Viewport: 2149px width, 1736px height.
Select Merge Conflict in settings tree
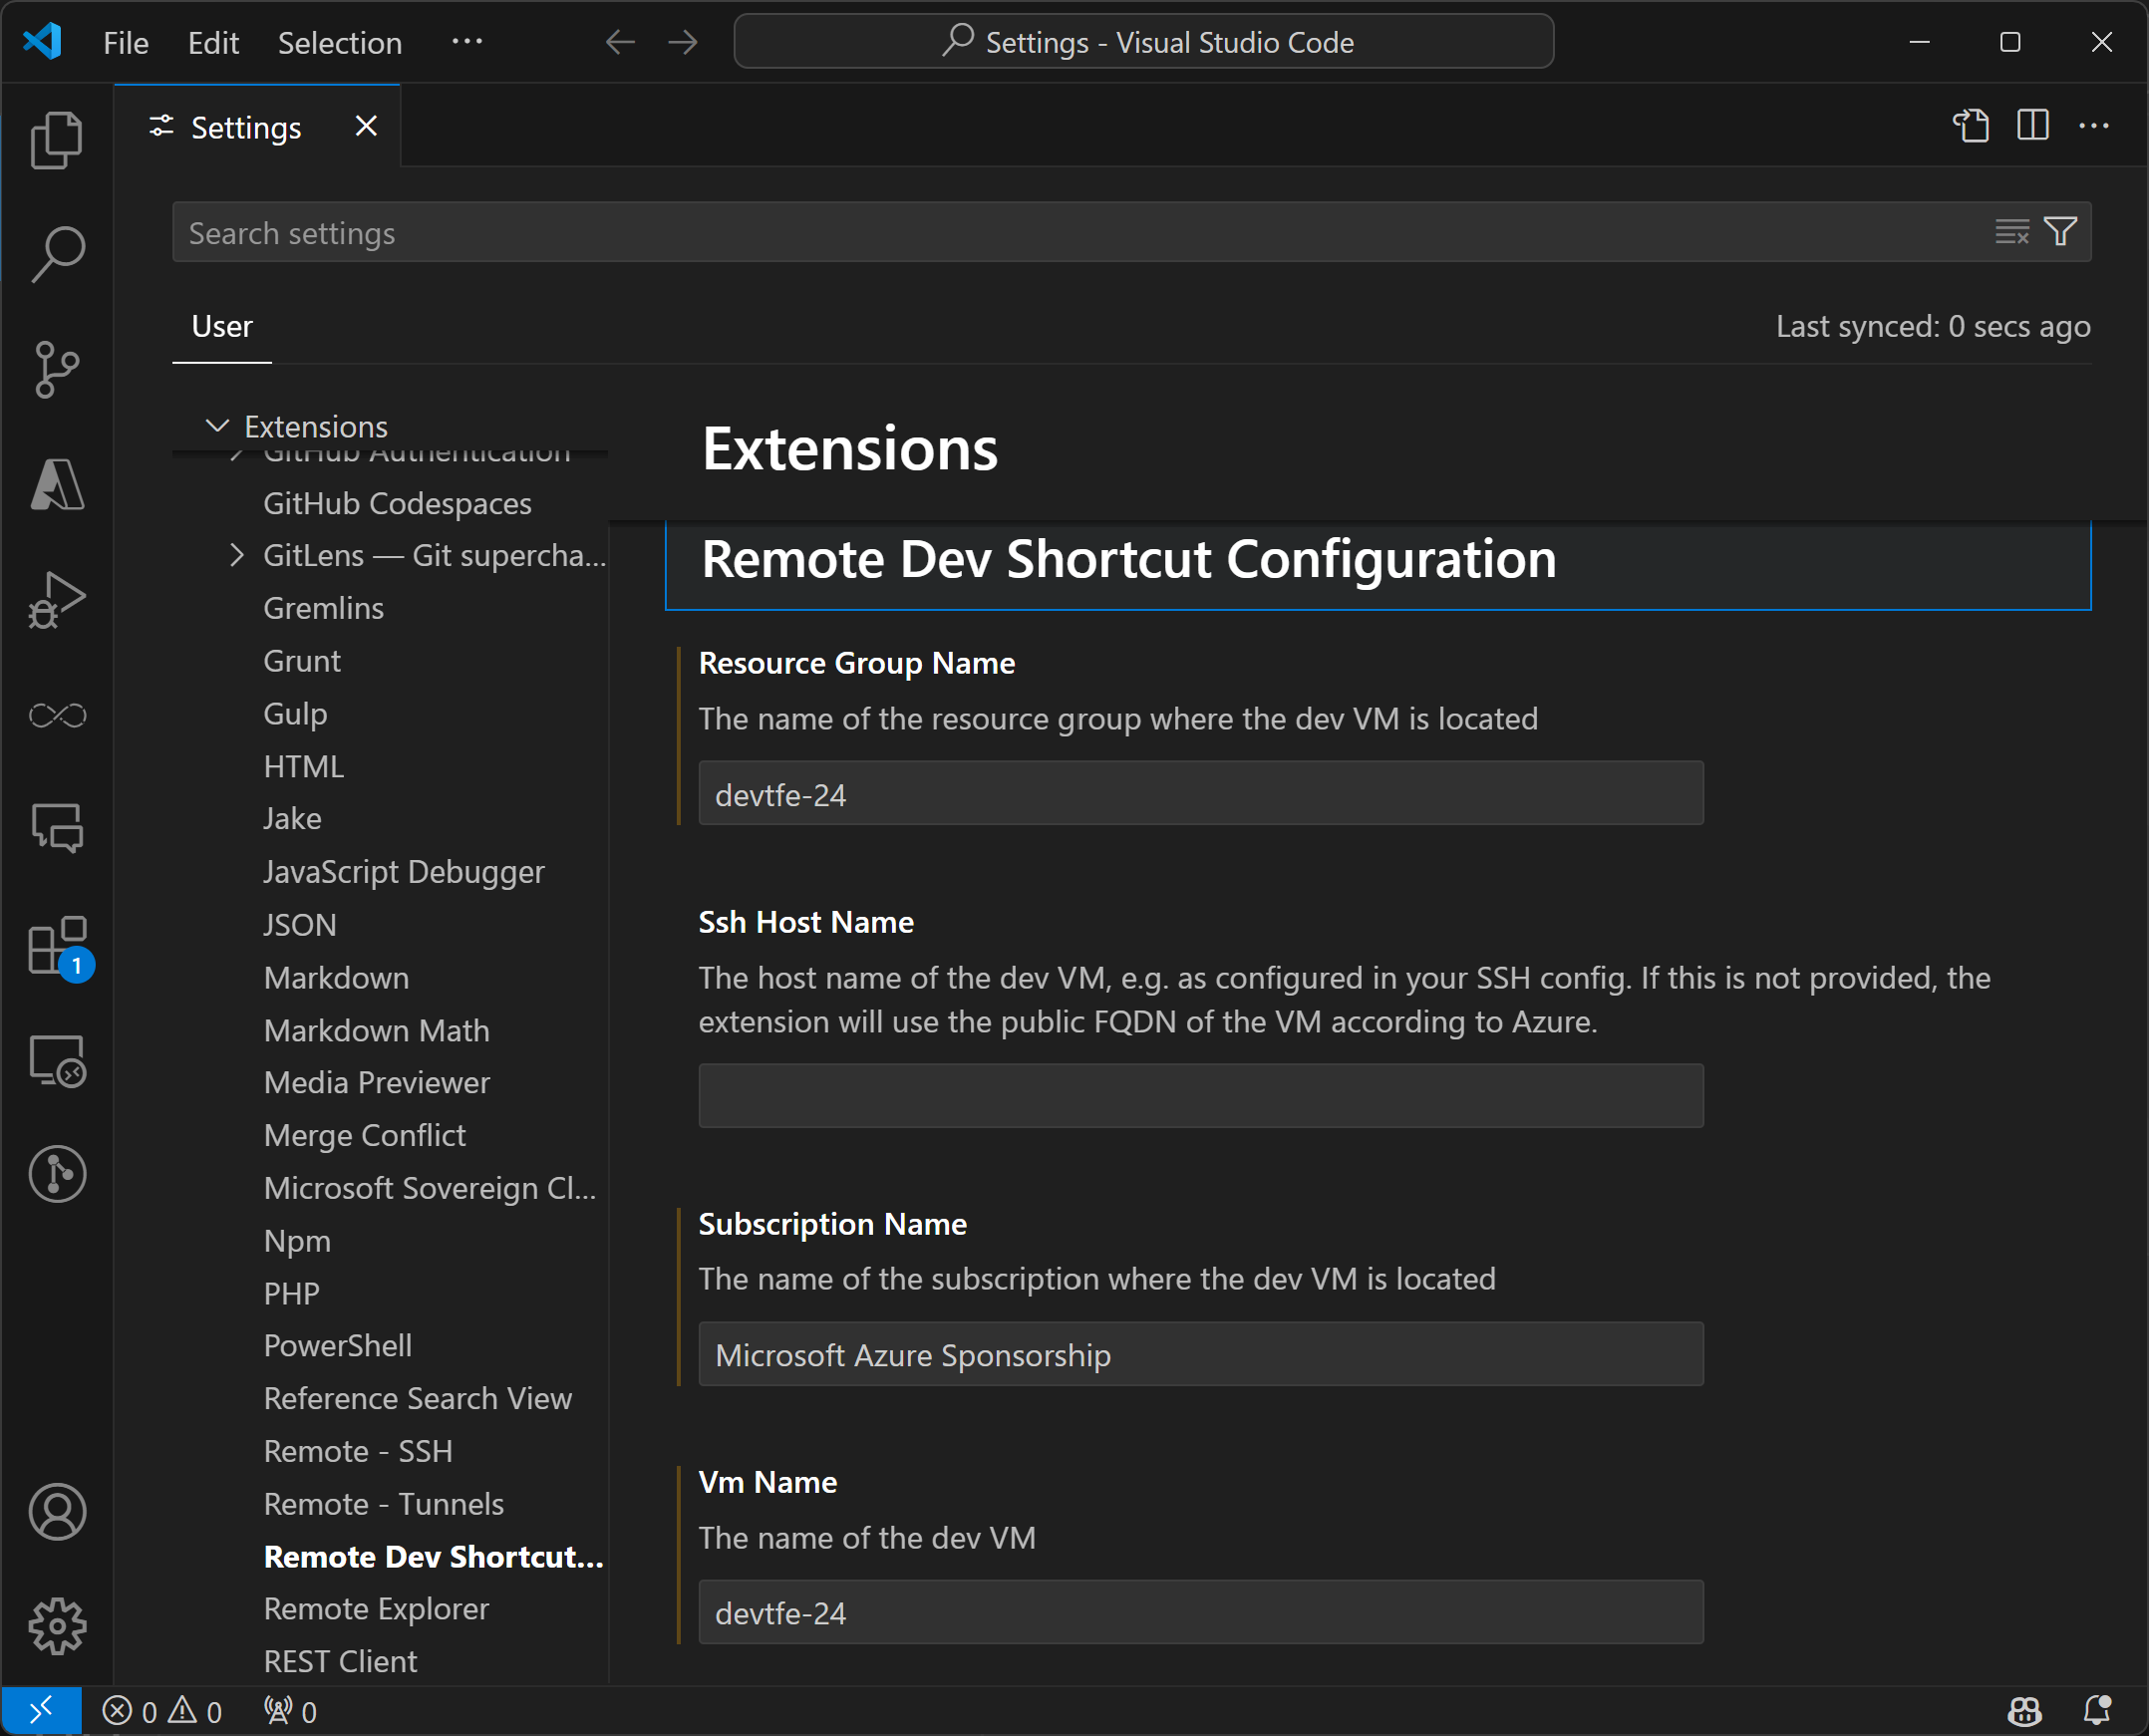coord(364,1136)
